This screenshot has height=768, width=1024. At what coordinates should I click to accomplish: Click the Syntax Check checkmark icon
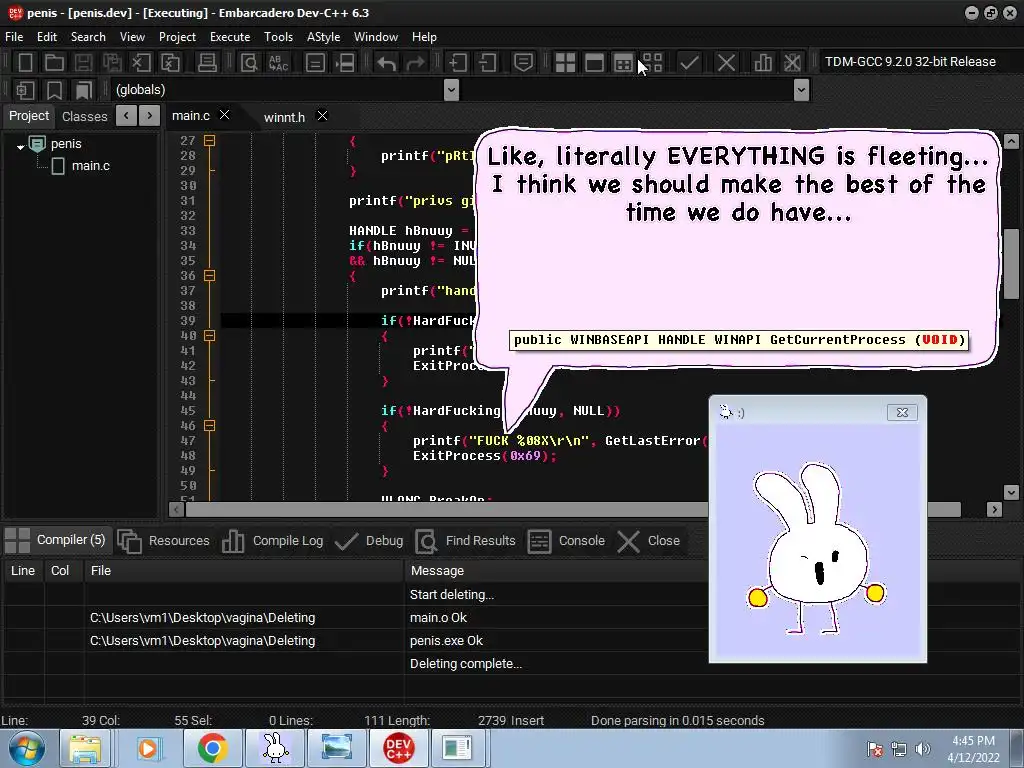click(x=689, y=62)
